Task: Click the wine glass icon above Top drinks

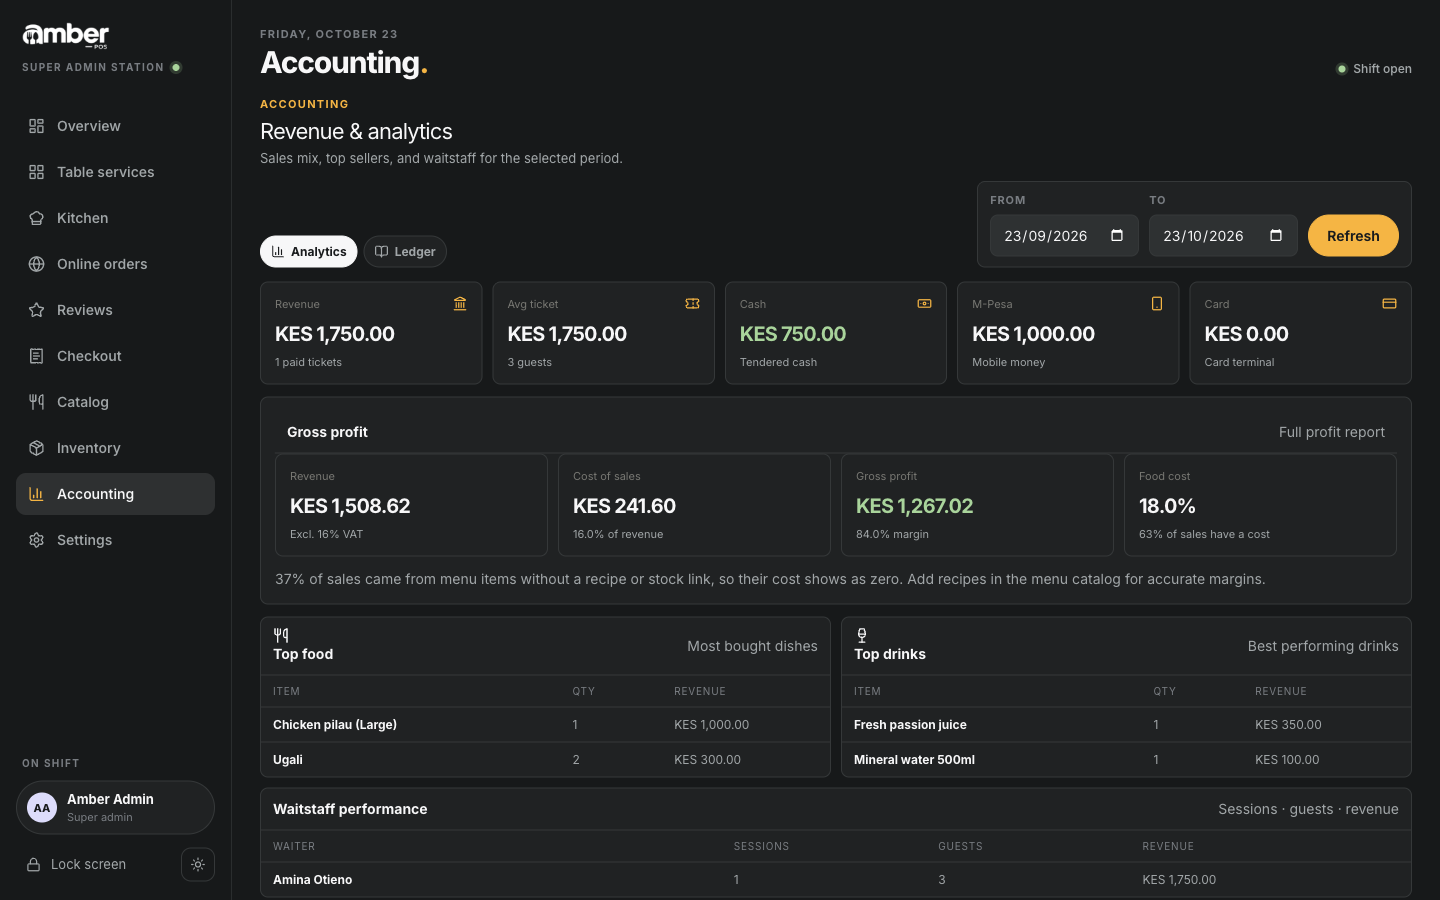Action: click(862, 635)
